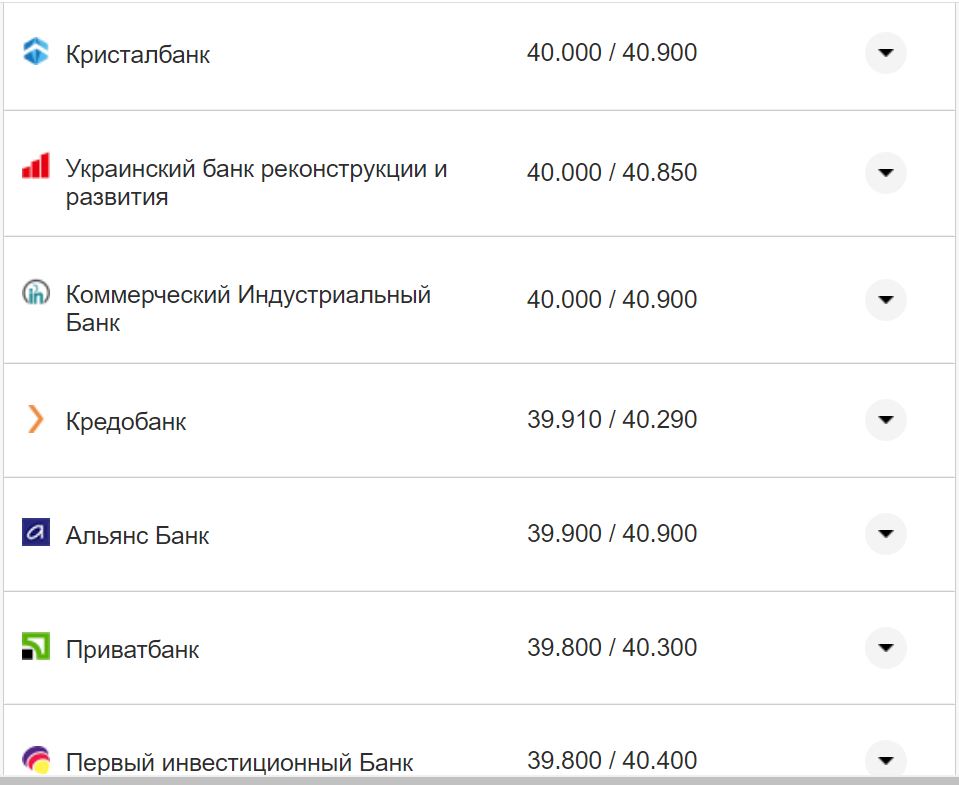The width and height of the screenshot is (959, 785).
Task: Expand the Украинский банк реконструкции row
Action: (884, 172)
